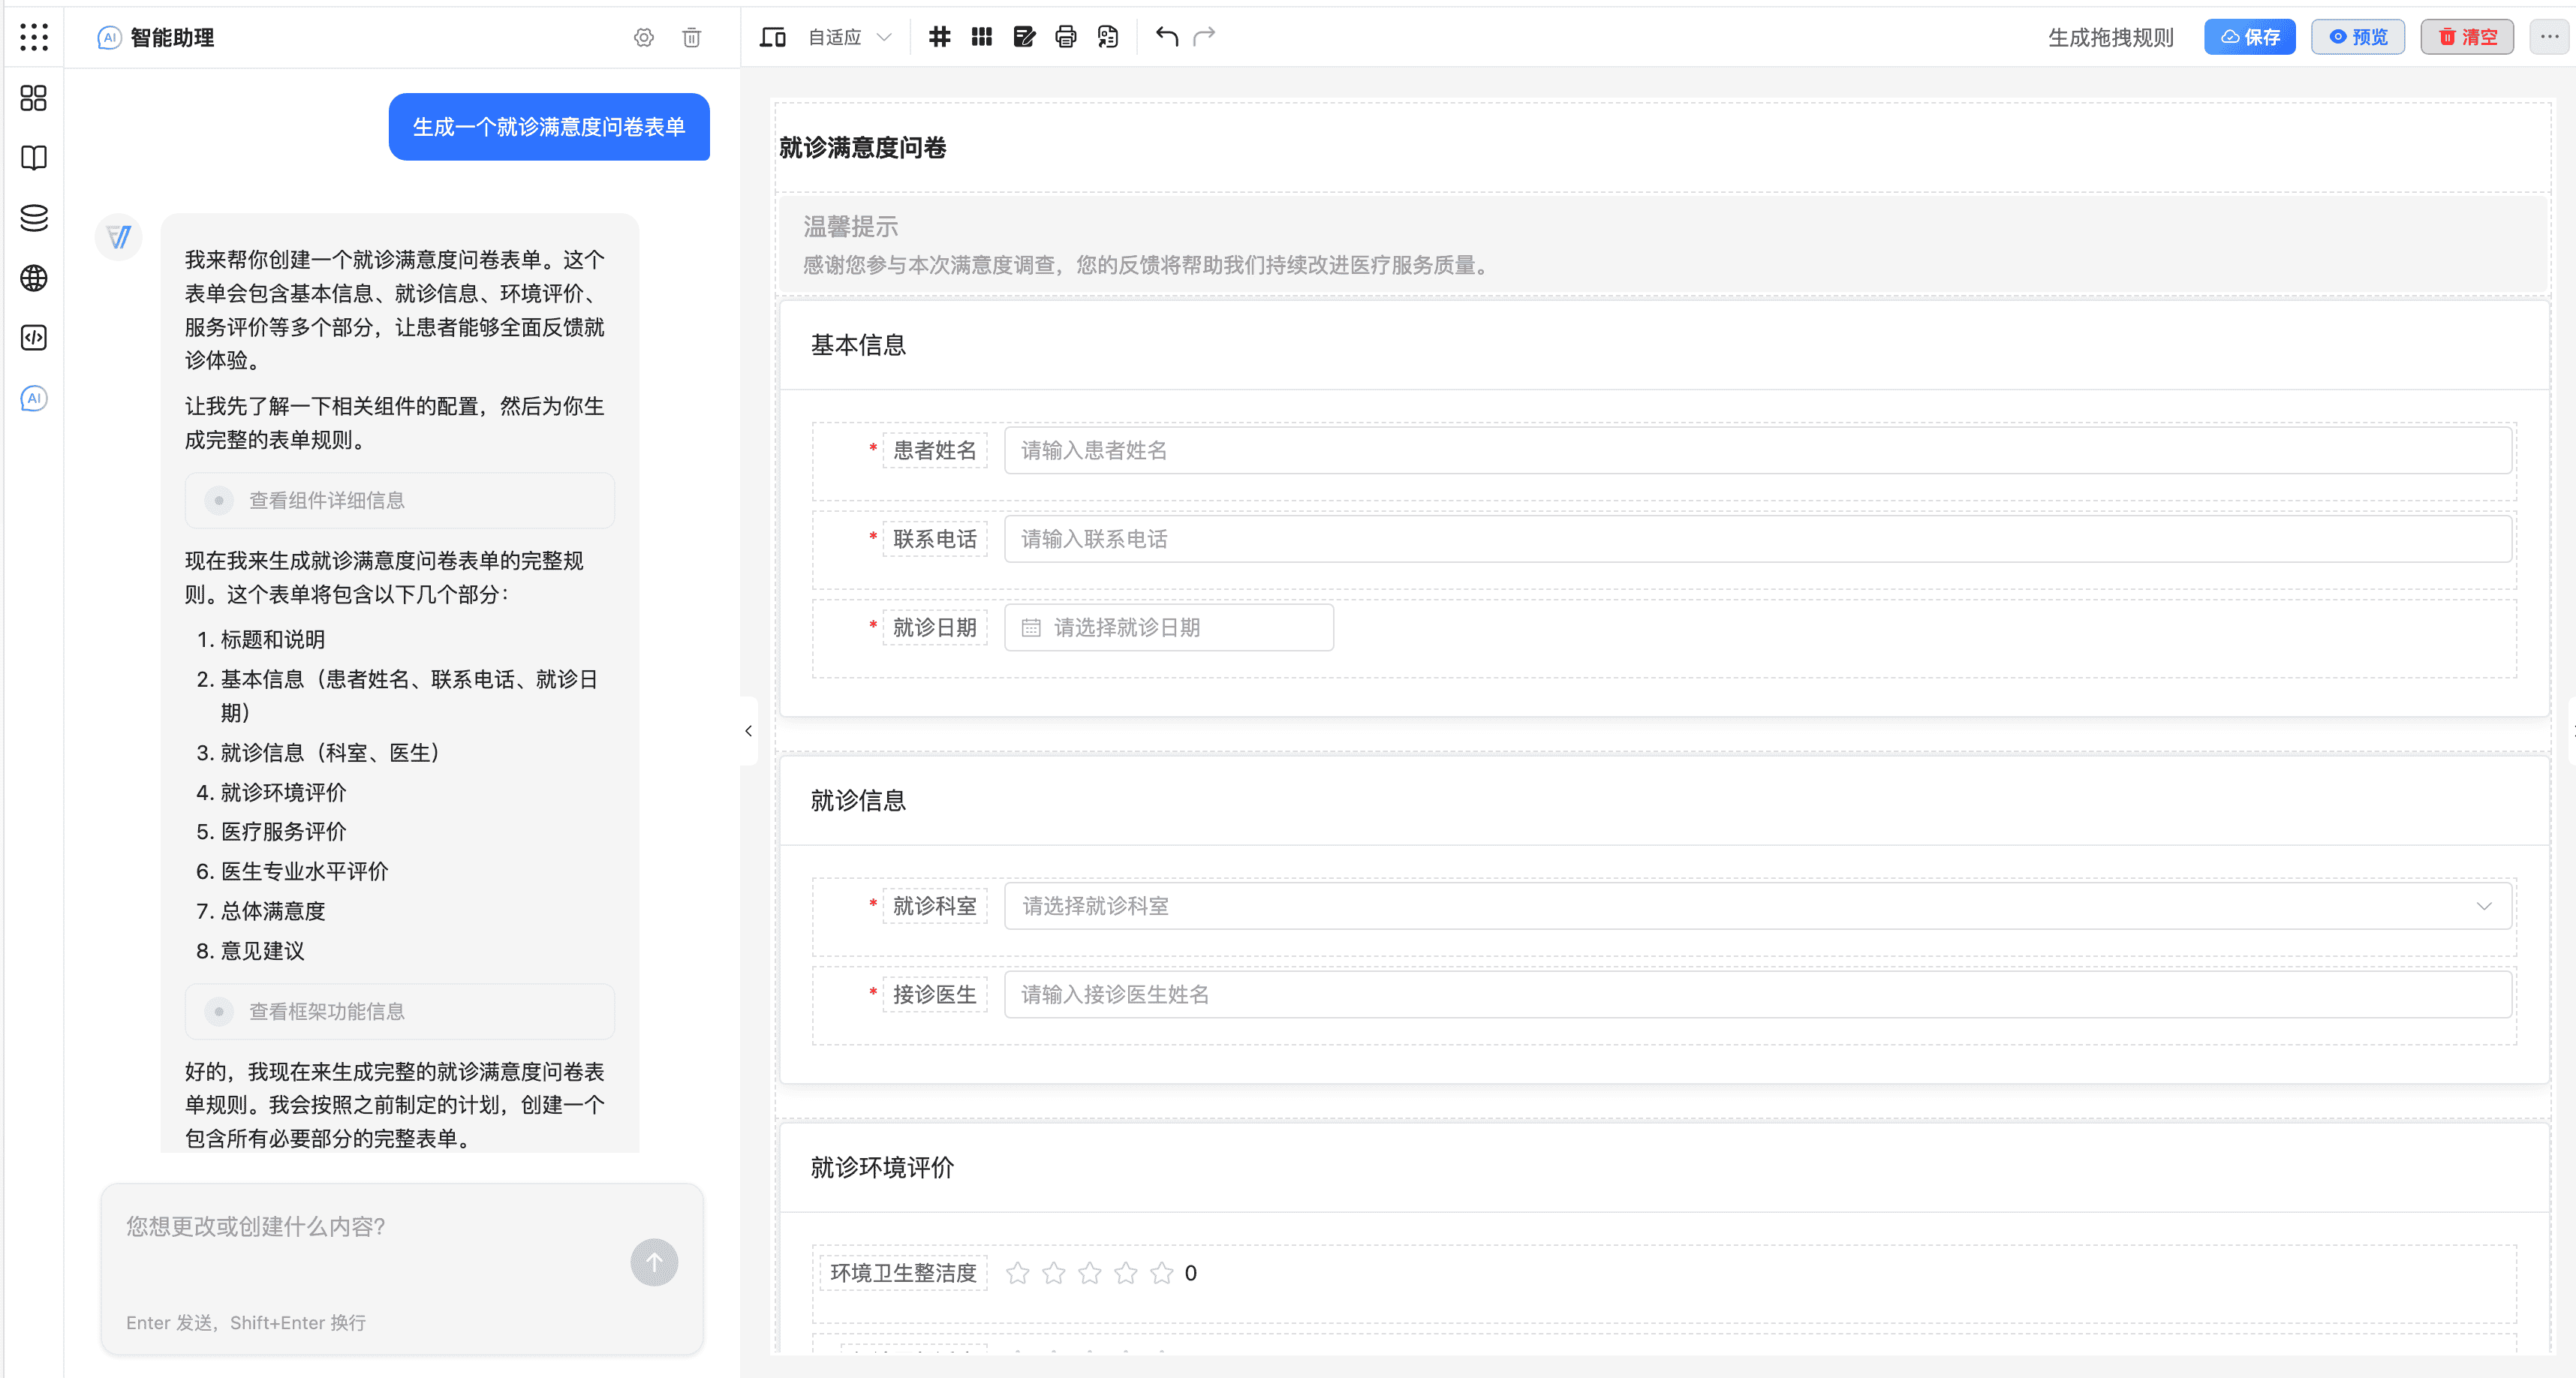Open the 自适应 size dropdown
The image size is (2576, 1378).
click(850, 37)
